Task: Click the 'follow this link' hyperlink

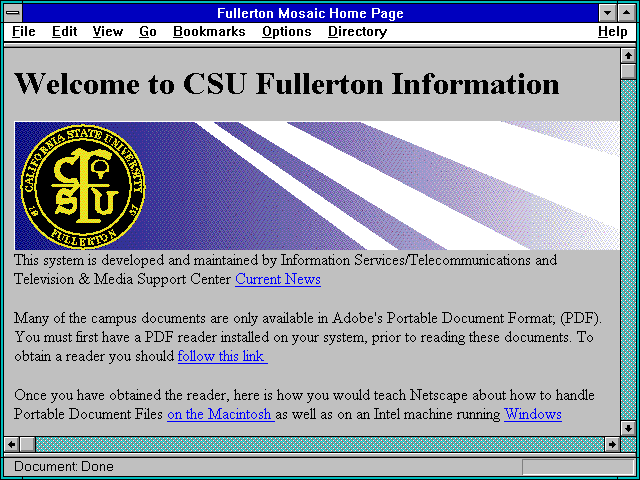Action: tap(222, 356)
